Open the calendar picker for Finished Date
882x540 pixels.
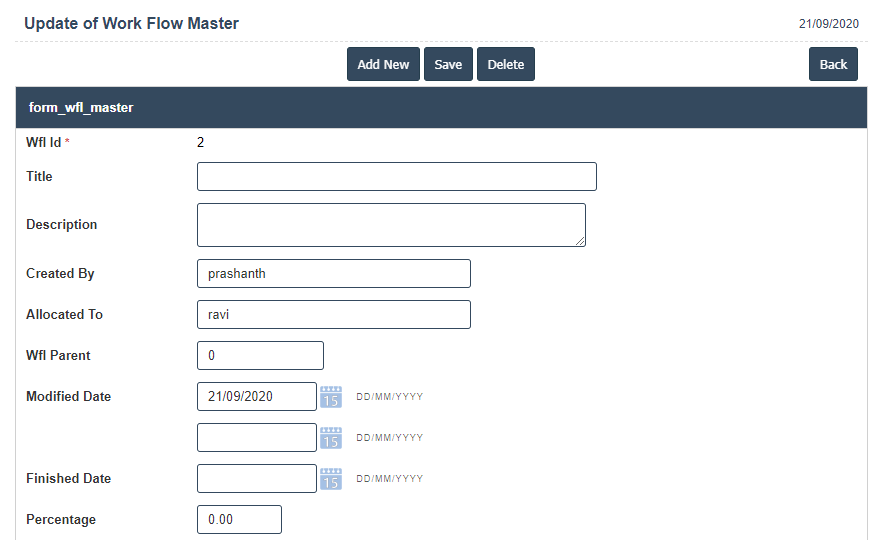pyautogui.click(x=331, y=479)
